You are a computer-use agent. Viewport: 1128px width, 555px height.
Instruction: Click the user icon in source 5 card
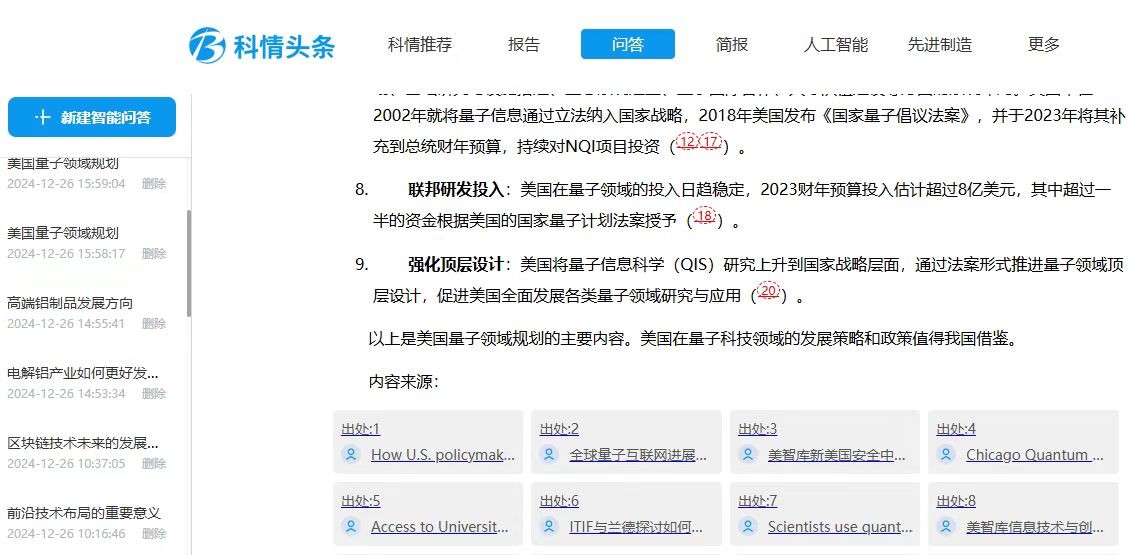(x=351, y=526)
